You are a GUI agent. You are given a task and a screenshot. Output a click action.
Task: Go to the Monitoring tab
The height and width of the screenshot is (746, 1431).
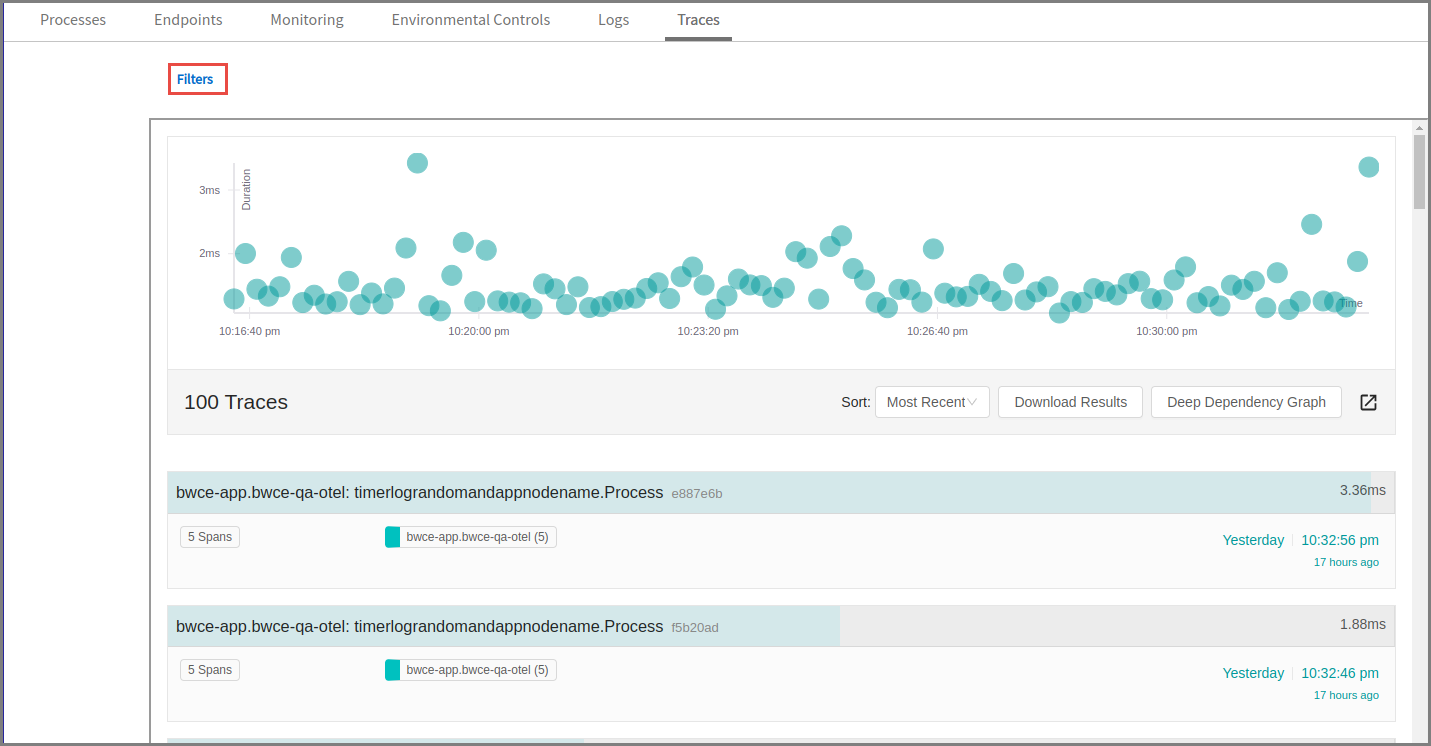tap(307, 20)
